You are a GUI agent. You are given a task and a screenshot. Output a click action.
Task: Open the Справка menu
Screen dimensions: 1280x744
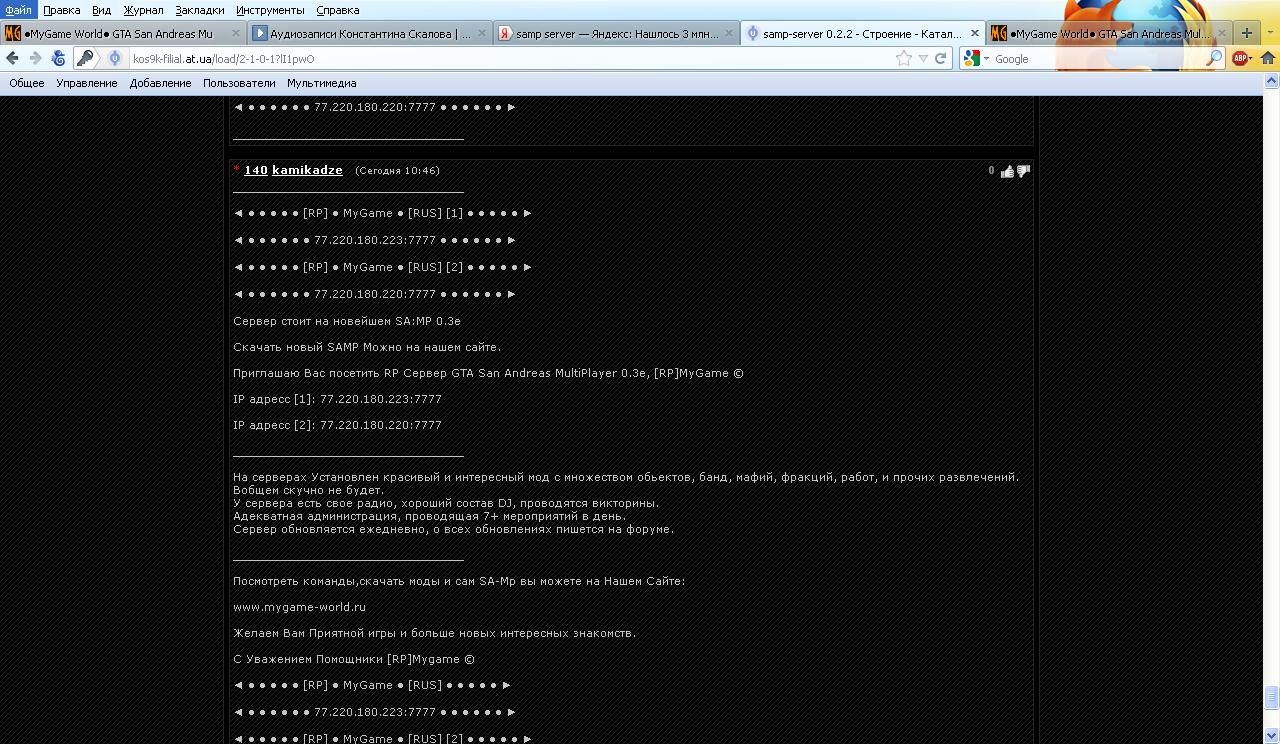coord(337,10)
